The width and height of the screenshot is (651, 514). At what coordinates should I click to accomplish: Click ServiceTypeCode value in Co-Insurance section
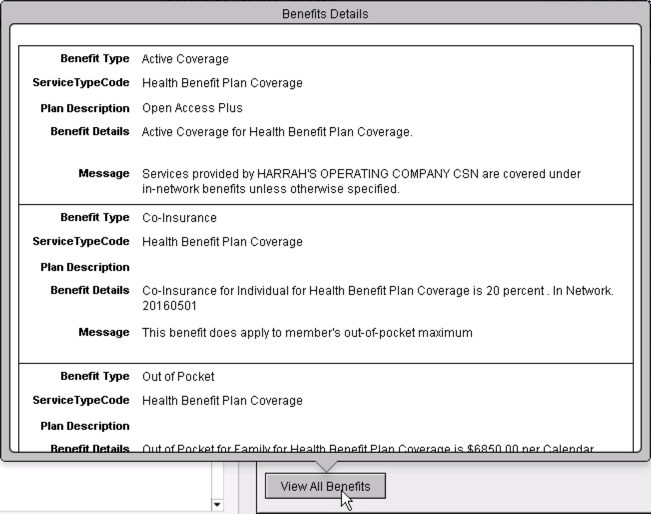[x=222, y=242]
